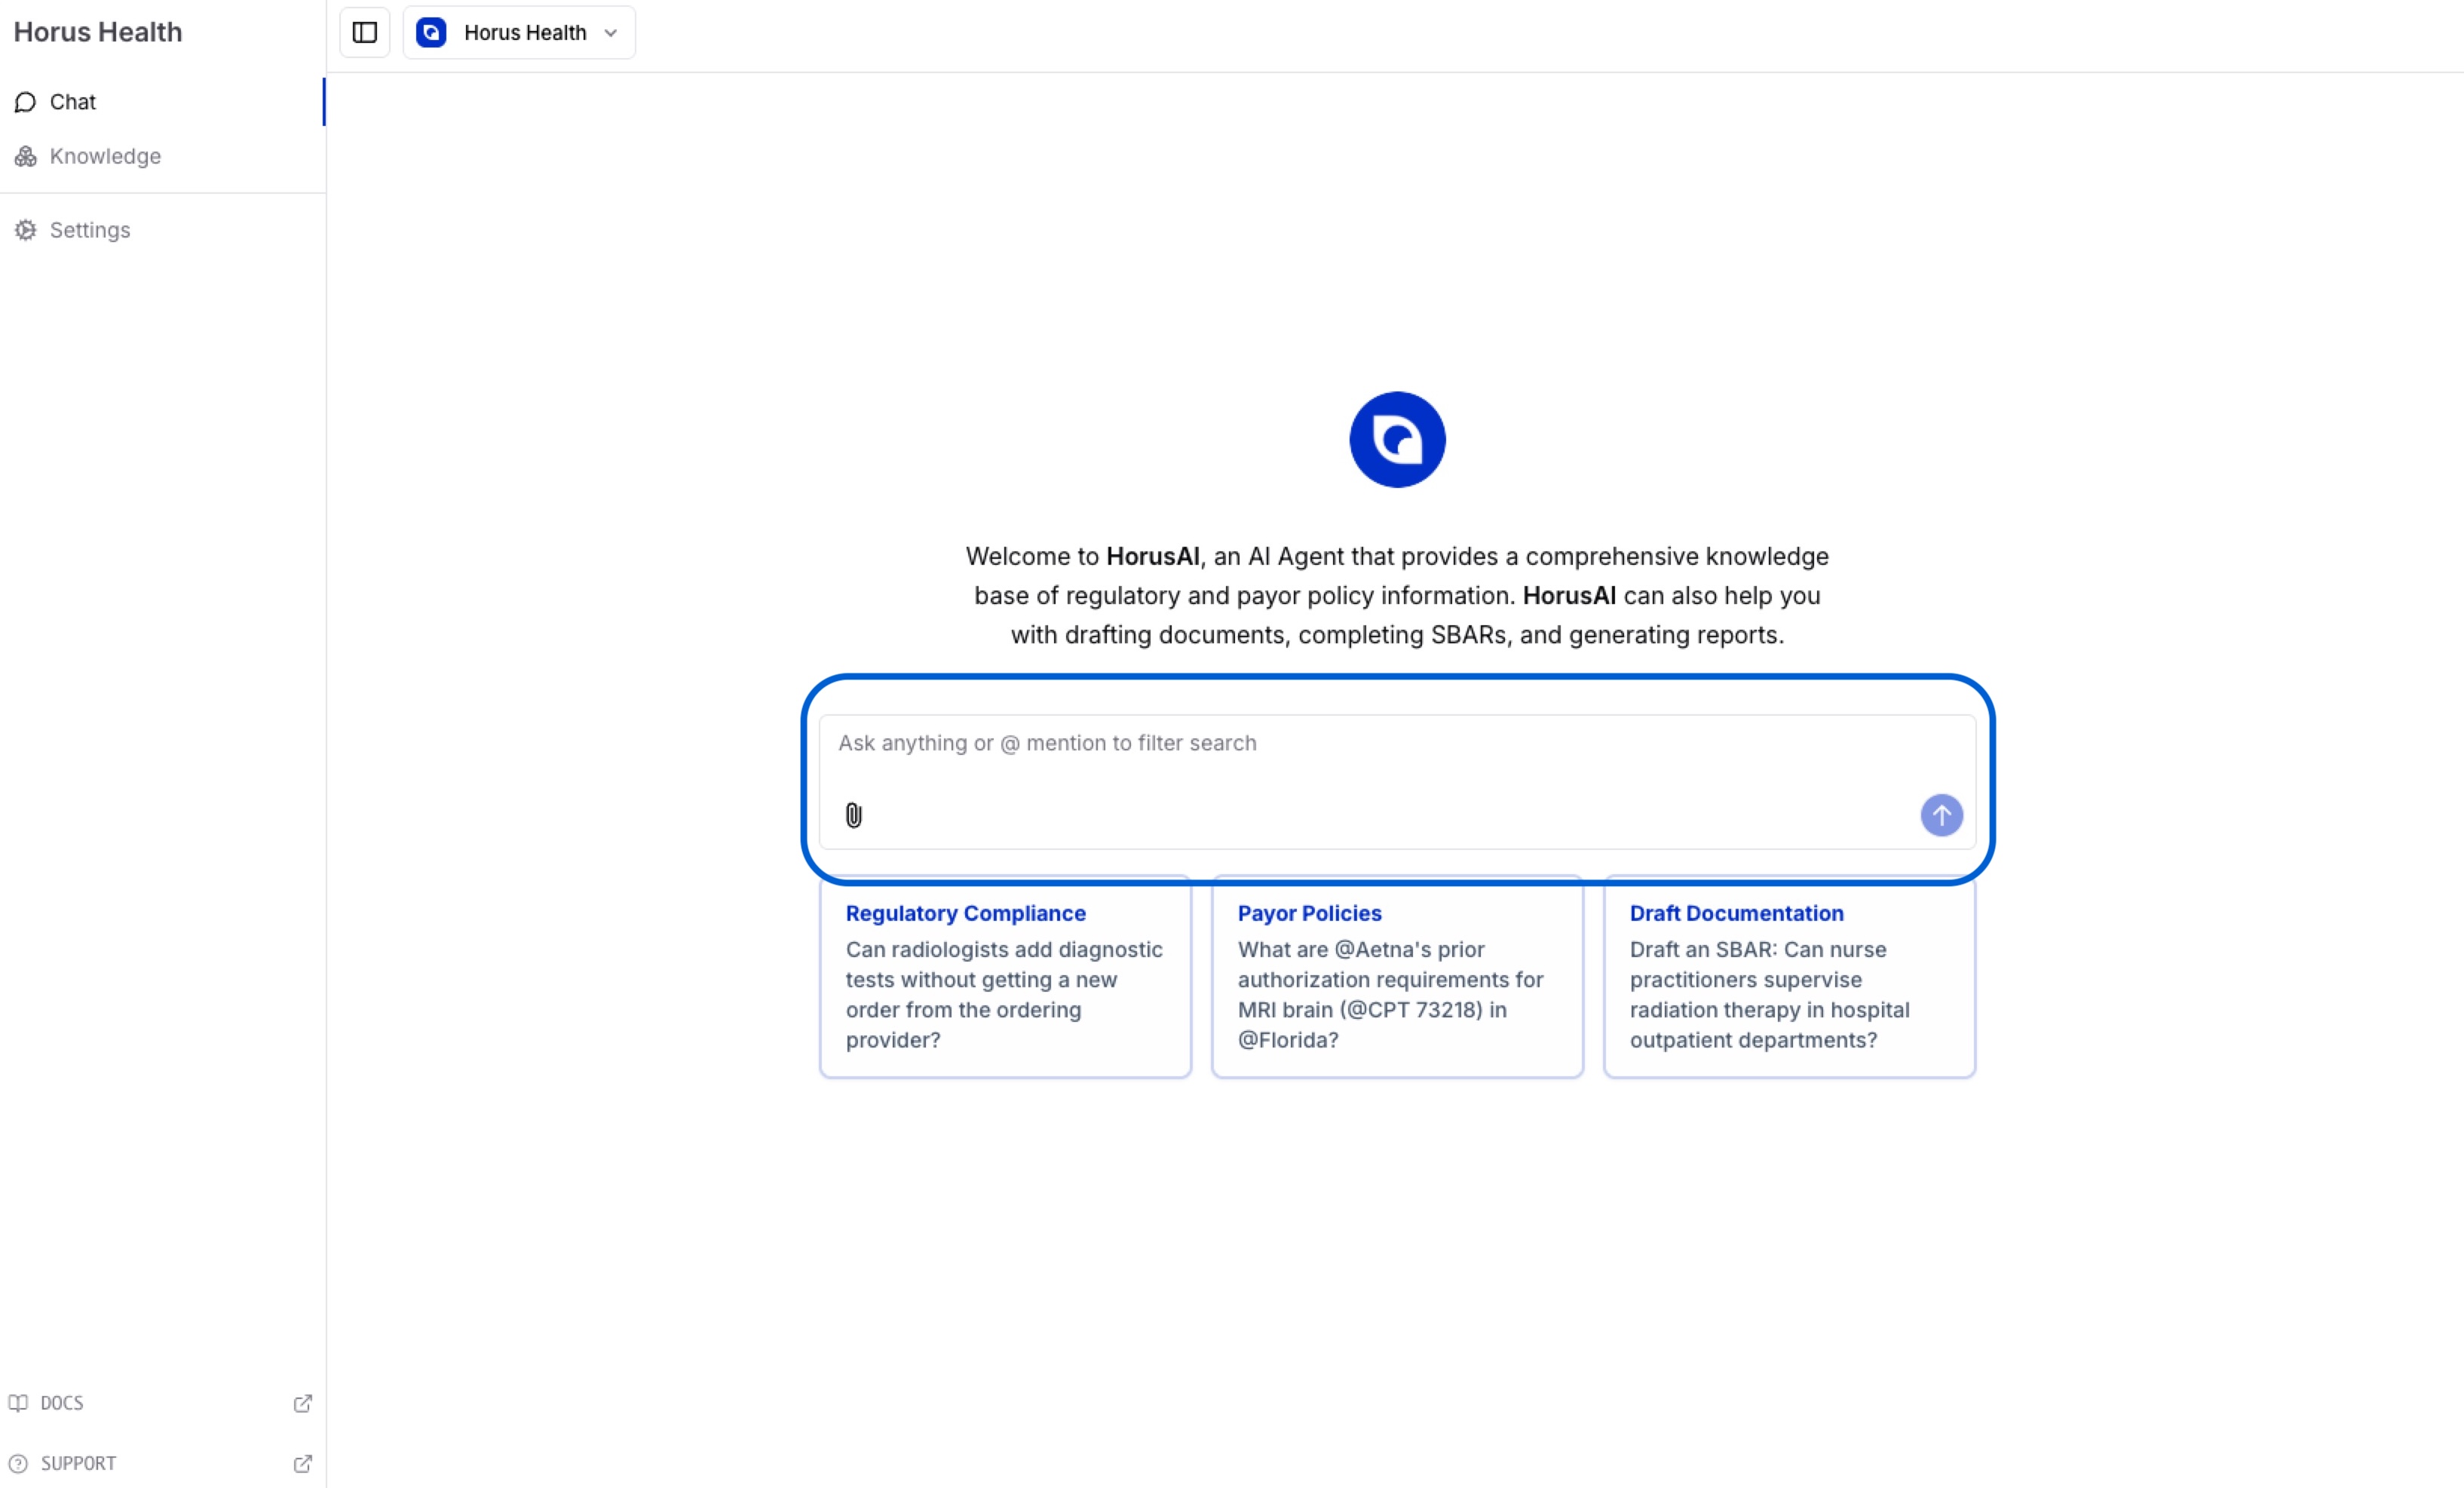Screen dimensions: 2464x1488
Task: Click the external link icon beside SUPPORT
Action: point(302,1463)
